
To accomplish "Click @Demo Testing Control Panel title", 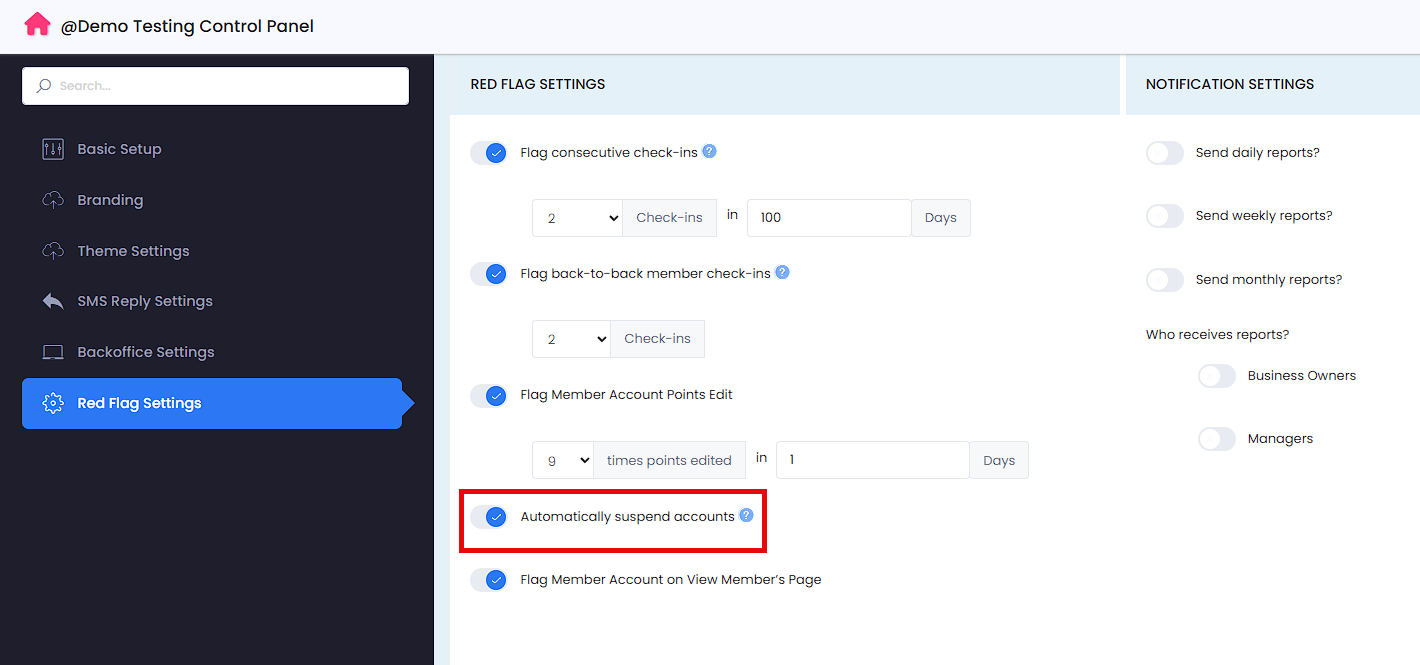I will coord(187,26).
